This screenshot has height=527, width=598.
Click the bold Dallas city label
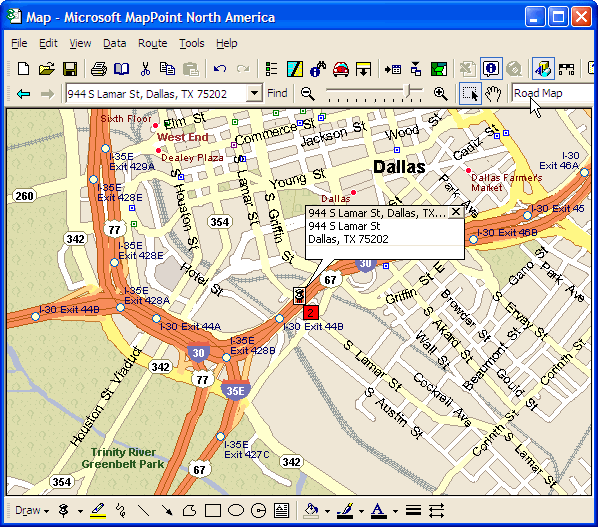(x=399, y=167)
